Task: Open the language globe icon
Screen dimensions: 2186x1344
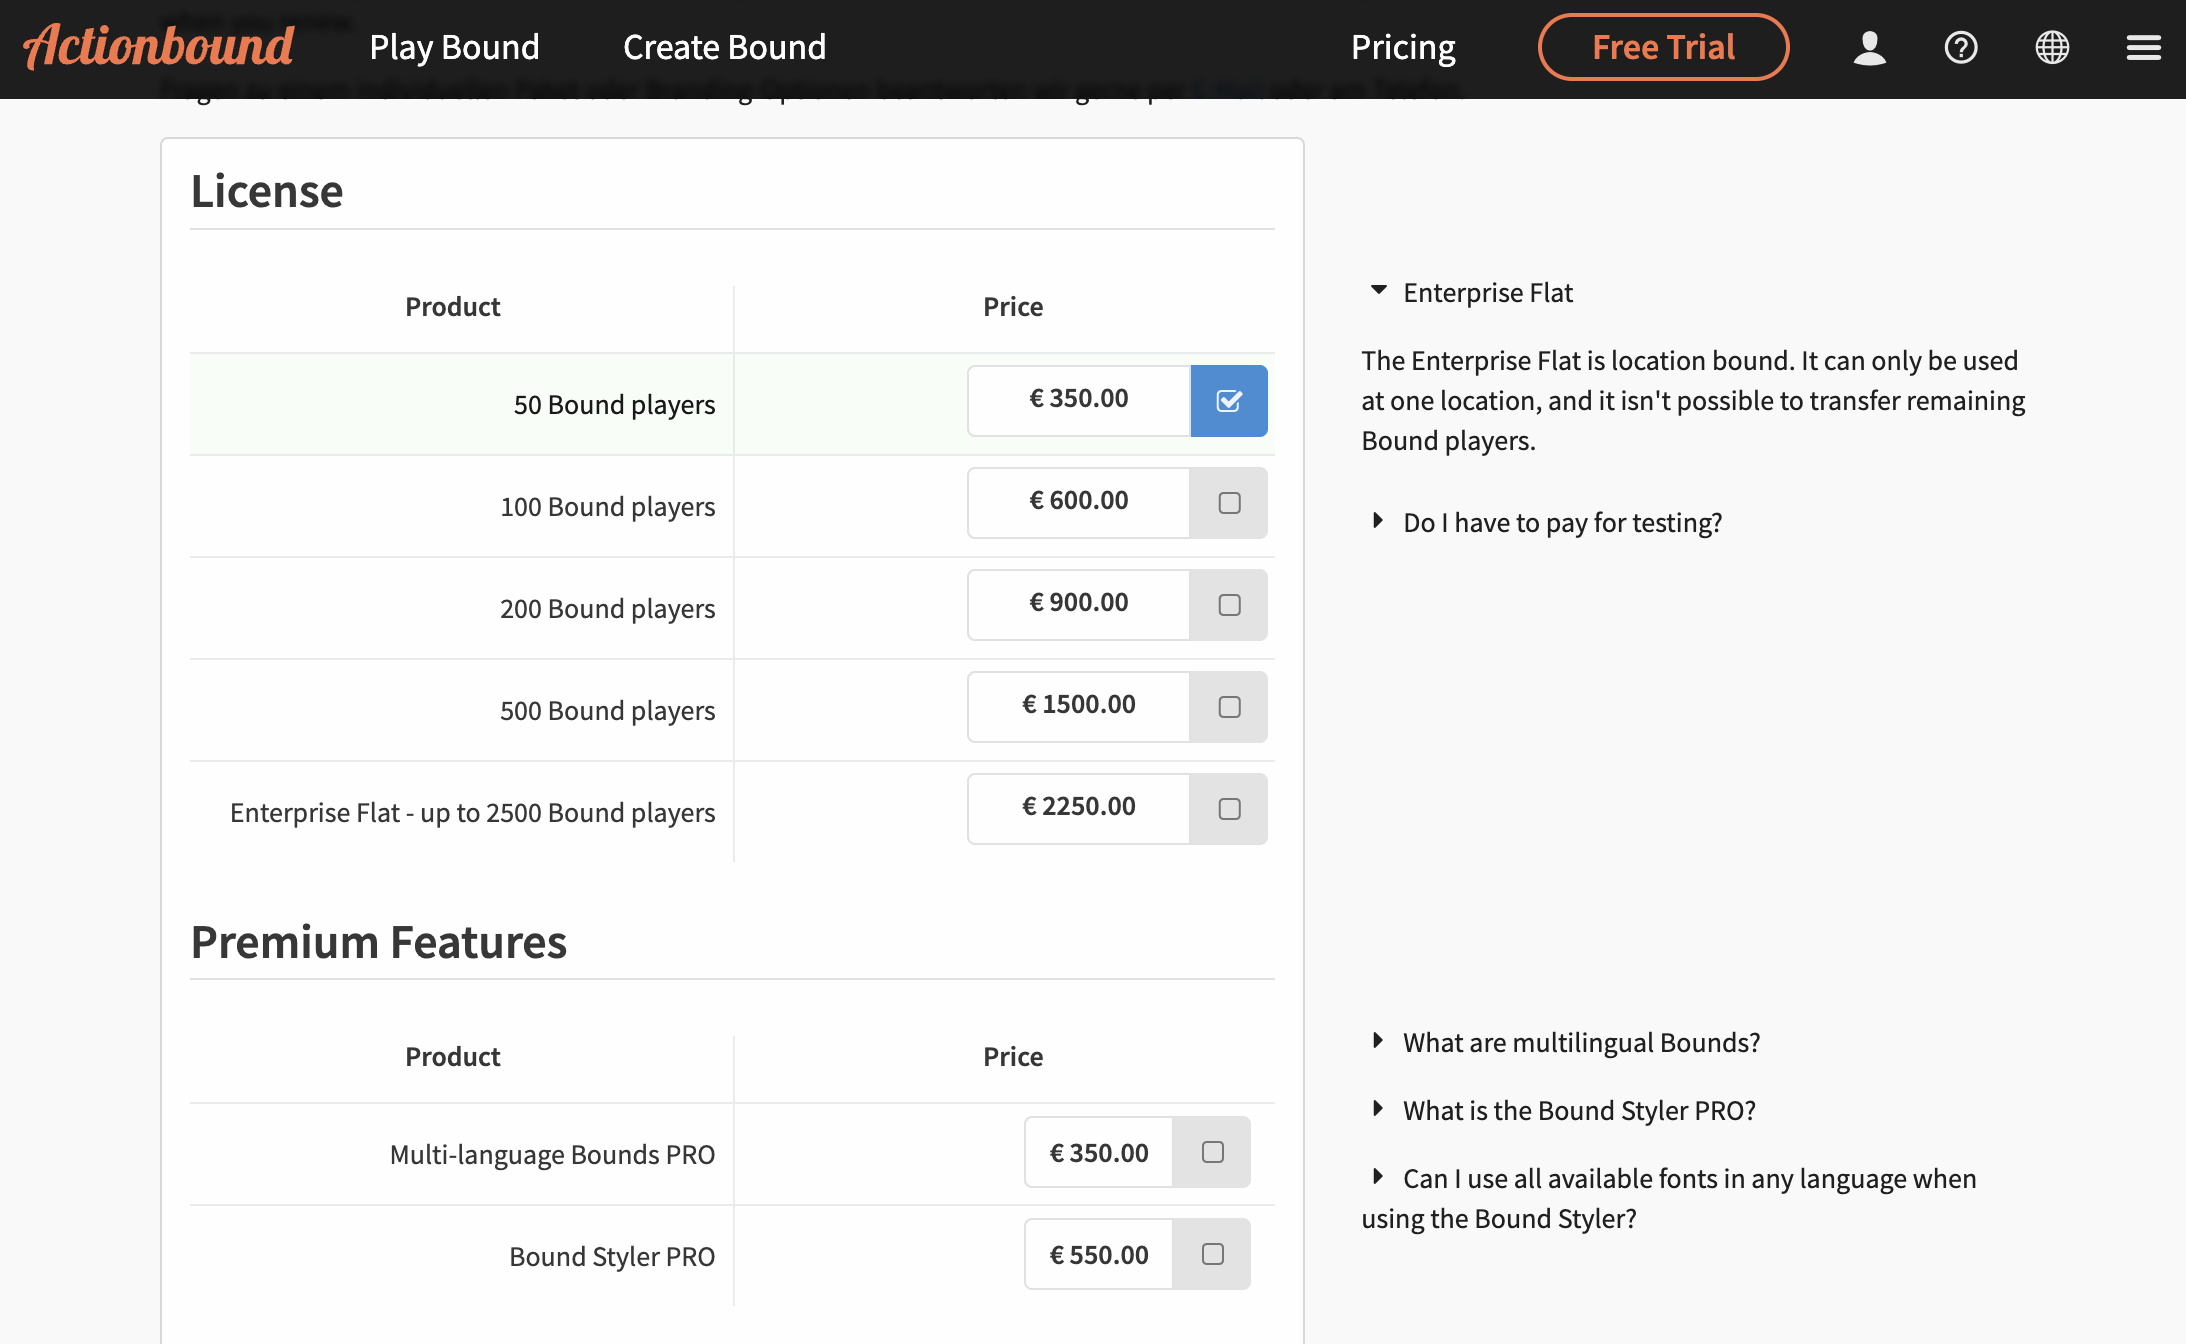Action: pos(2052,47)
